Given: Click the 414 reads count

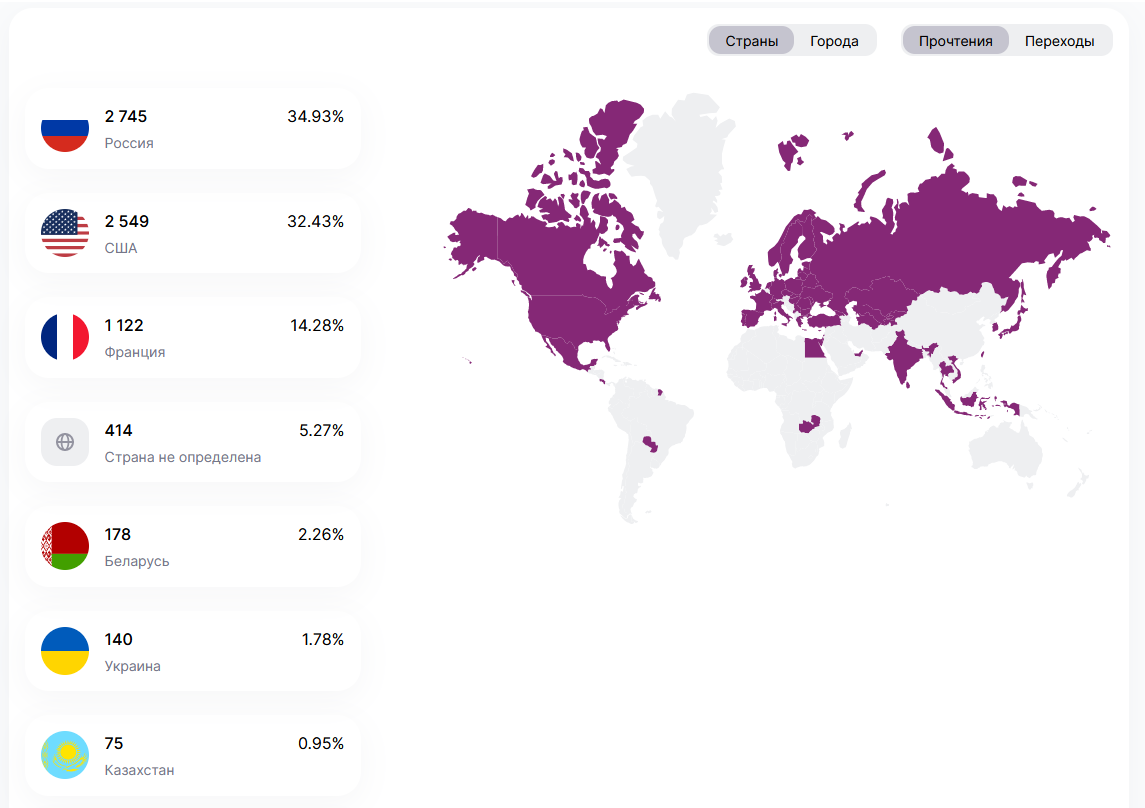Looking at the screenshot, I should [x=118, y=431].
